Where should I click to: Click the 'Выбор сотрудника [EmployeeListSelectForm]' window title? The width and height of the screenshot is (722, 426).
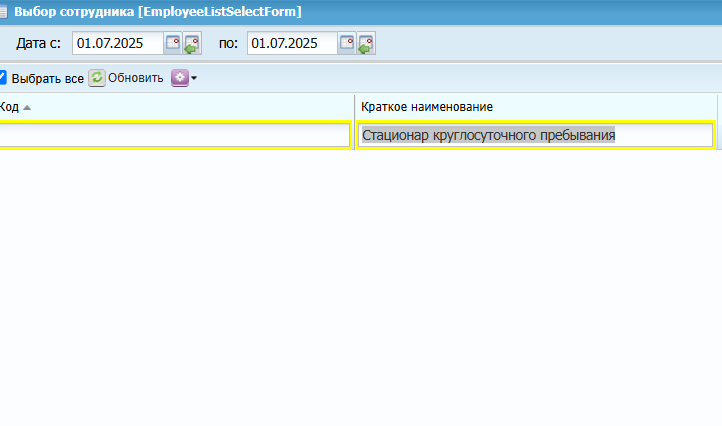[157, 12]
